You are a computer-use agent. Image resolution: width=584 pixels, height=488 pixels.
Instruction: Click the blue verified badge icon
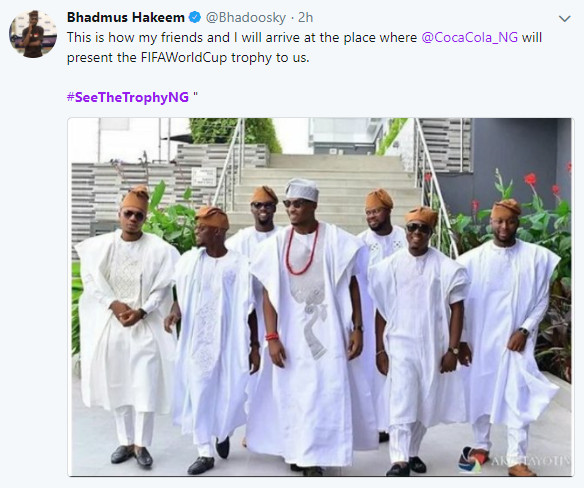click(x=194, y=17)
